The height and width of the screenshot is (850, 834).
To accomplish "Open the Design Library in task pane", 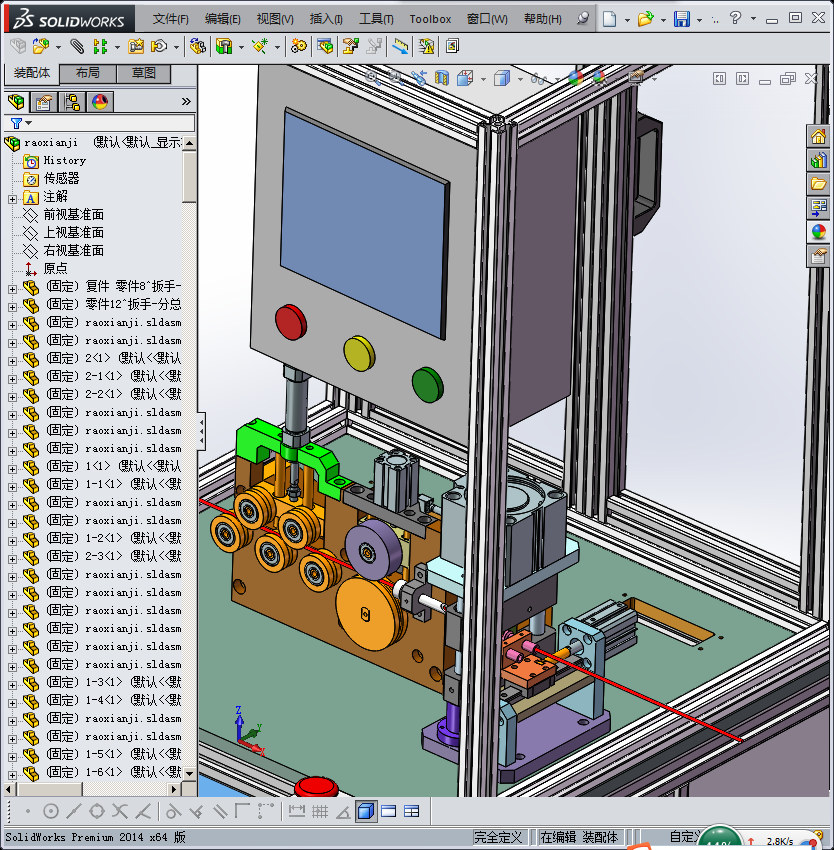I will pyautogui.click(x=818, y=160).
